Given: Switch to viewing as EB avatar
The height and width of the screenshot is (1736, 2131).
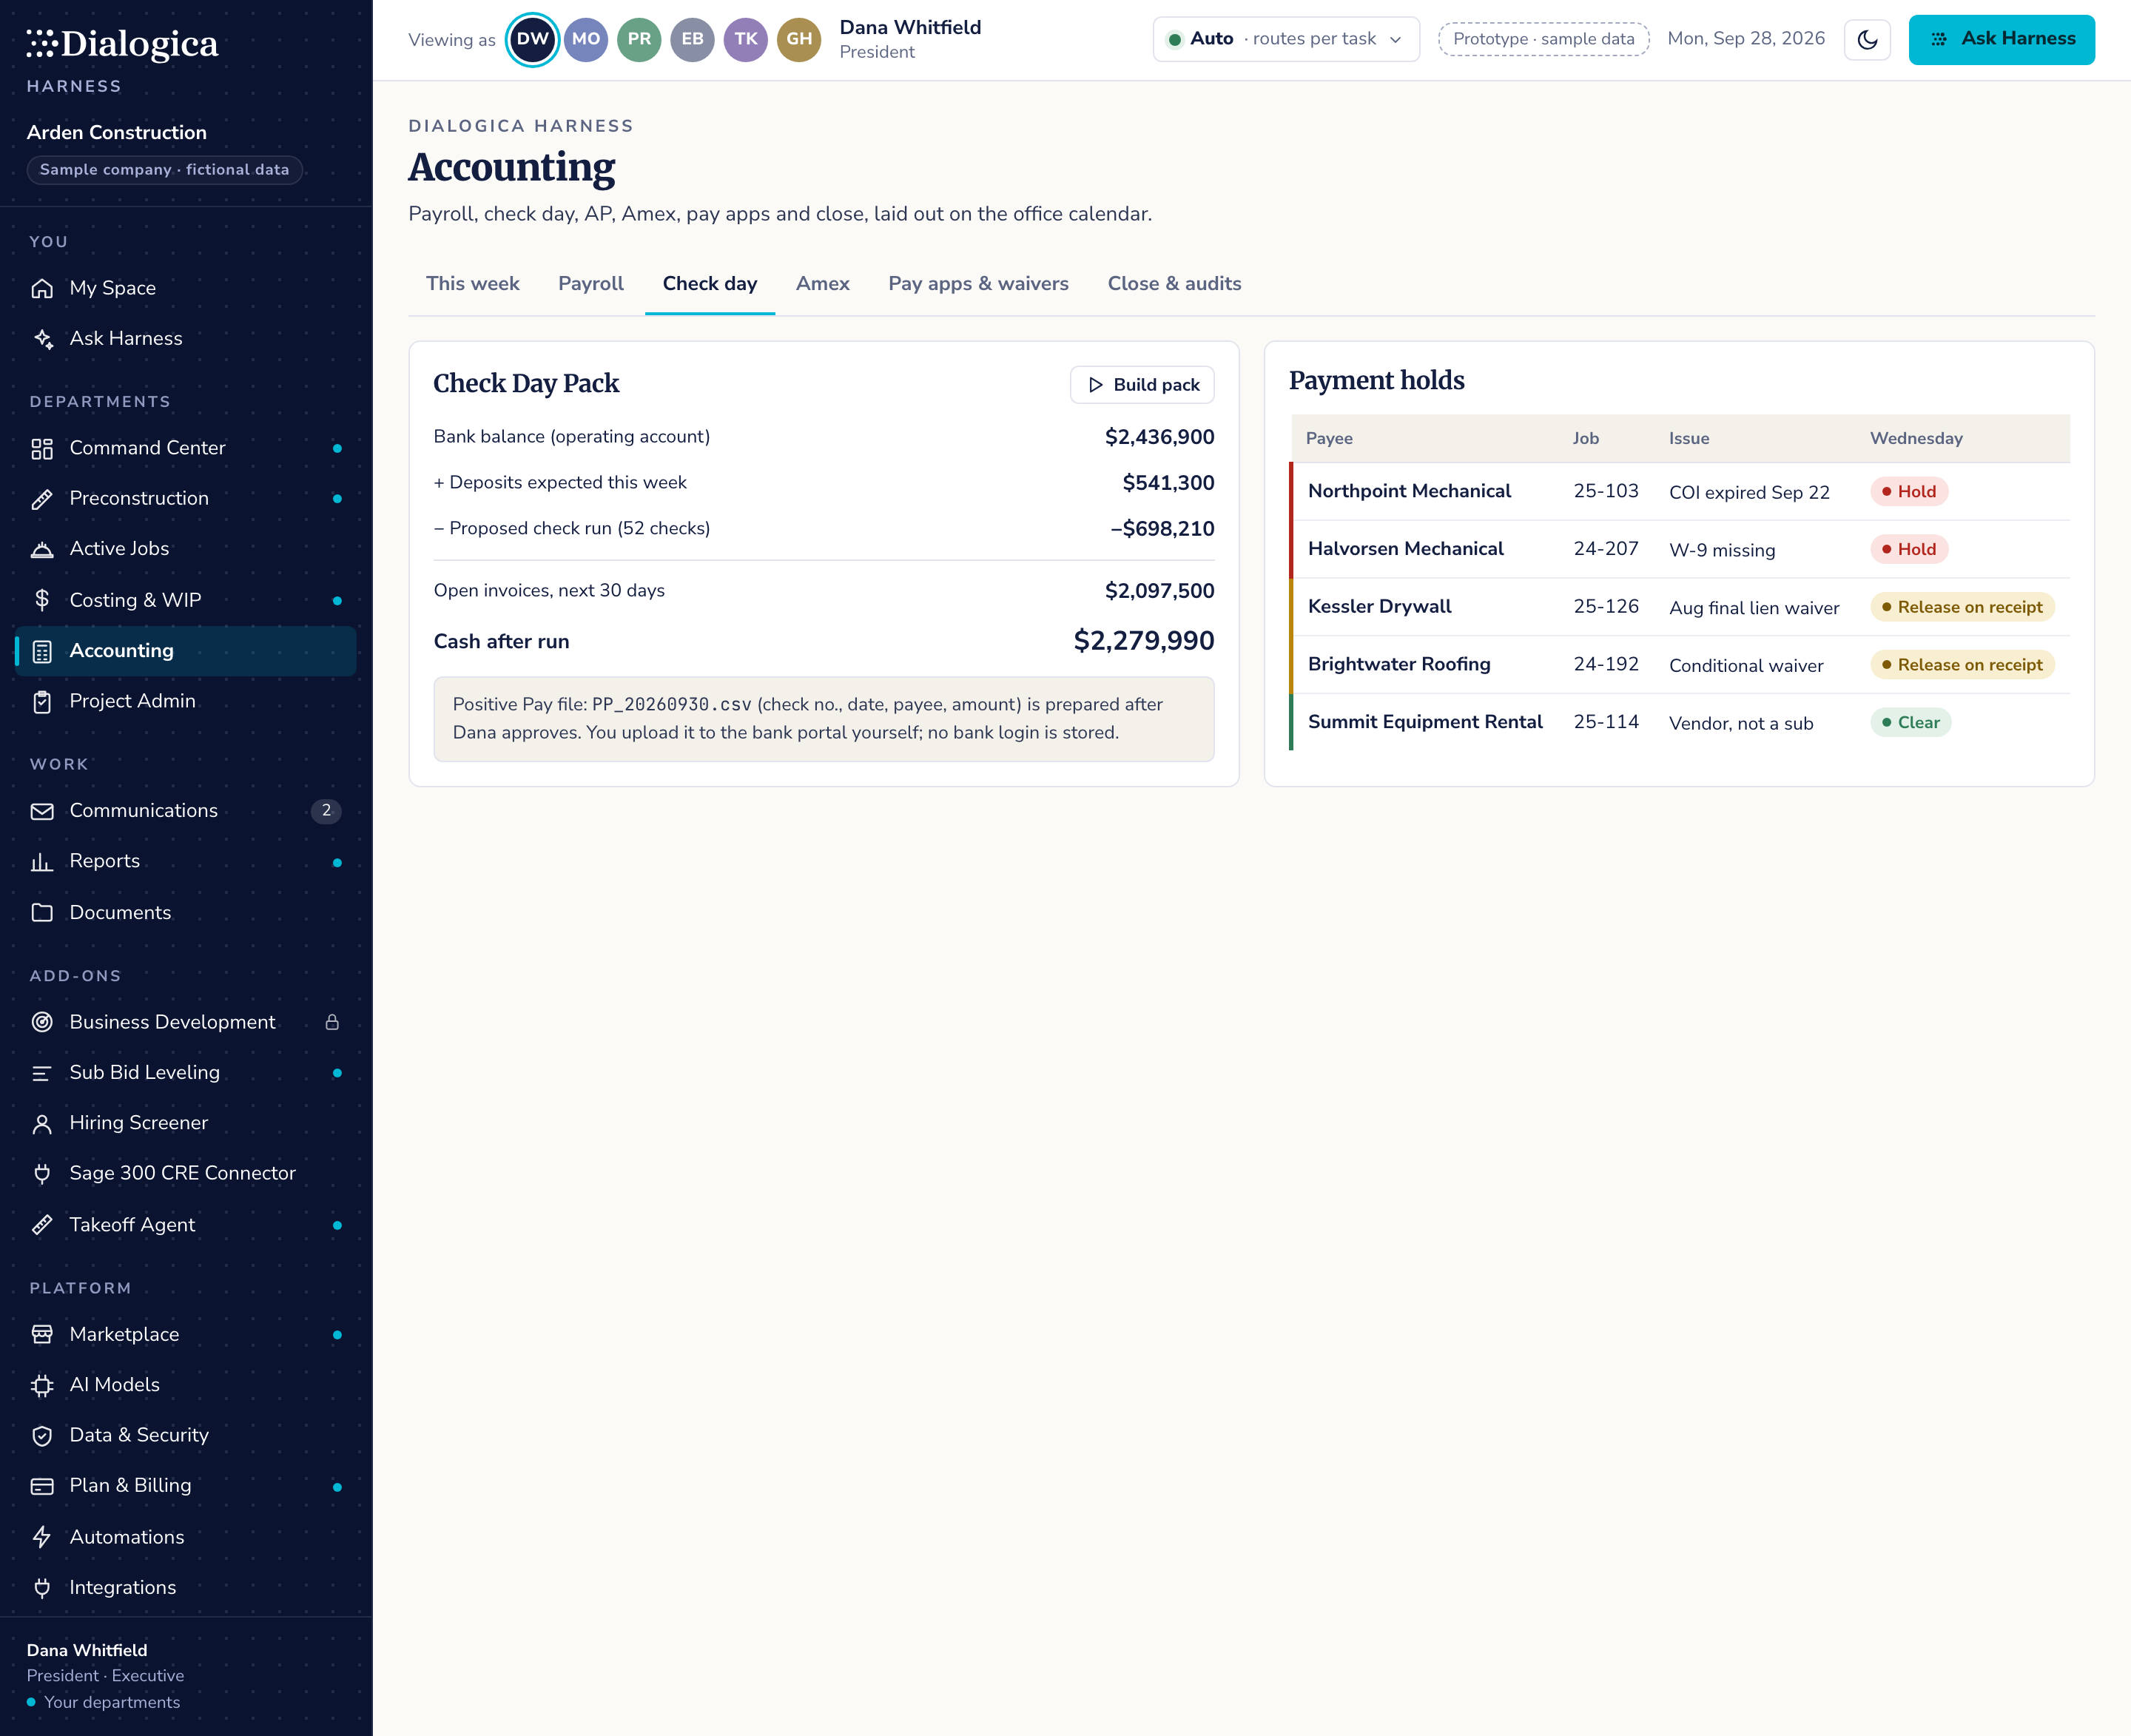Looking at the screenshot, I should pyautogui.click(x=692, y=40).
